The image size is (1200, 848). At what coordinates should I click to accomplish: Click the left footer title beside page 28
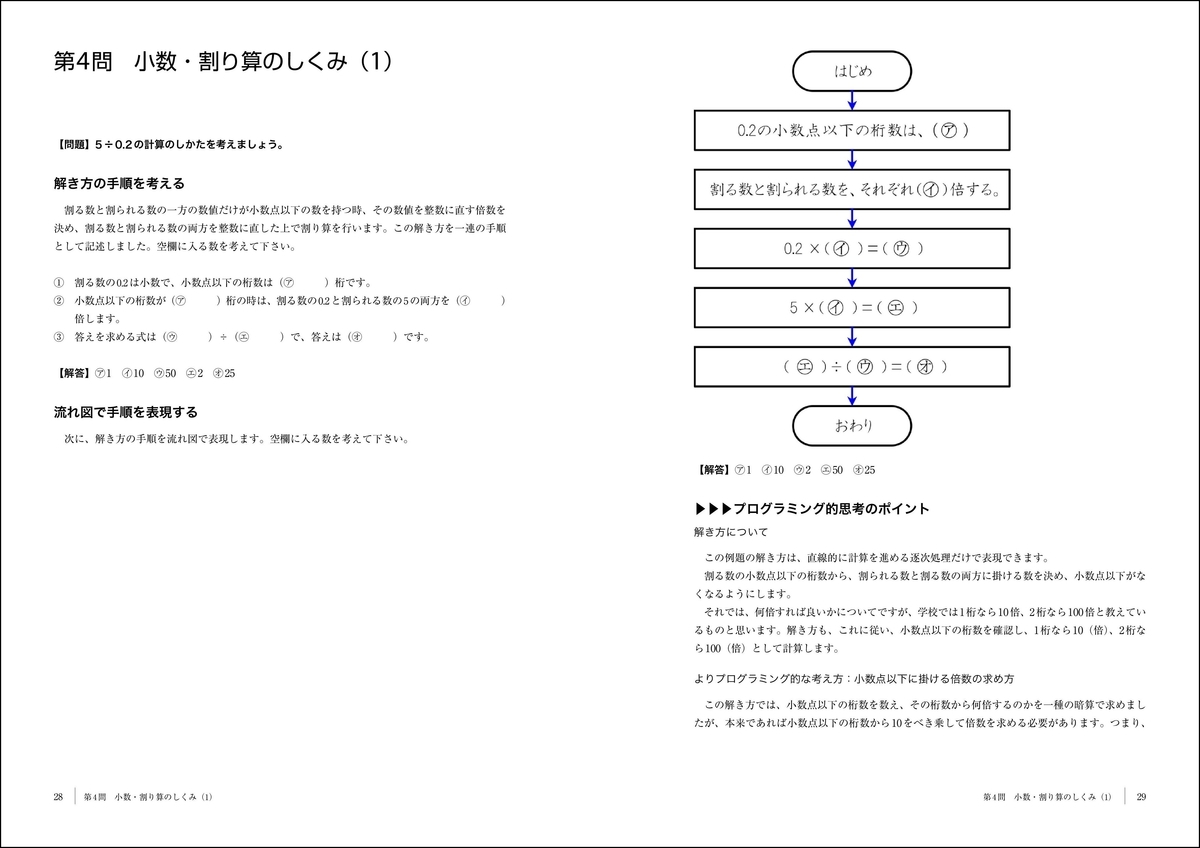click(x=149, y=797)
